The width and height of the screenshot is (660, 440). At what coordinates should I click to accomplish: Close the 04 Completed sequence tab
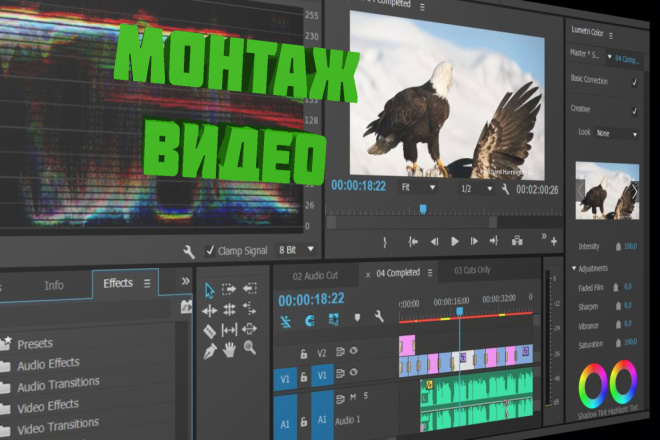click(x=368, y=275)
